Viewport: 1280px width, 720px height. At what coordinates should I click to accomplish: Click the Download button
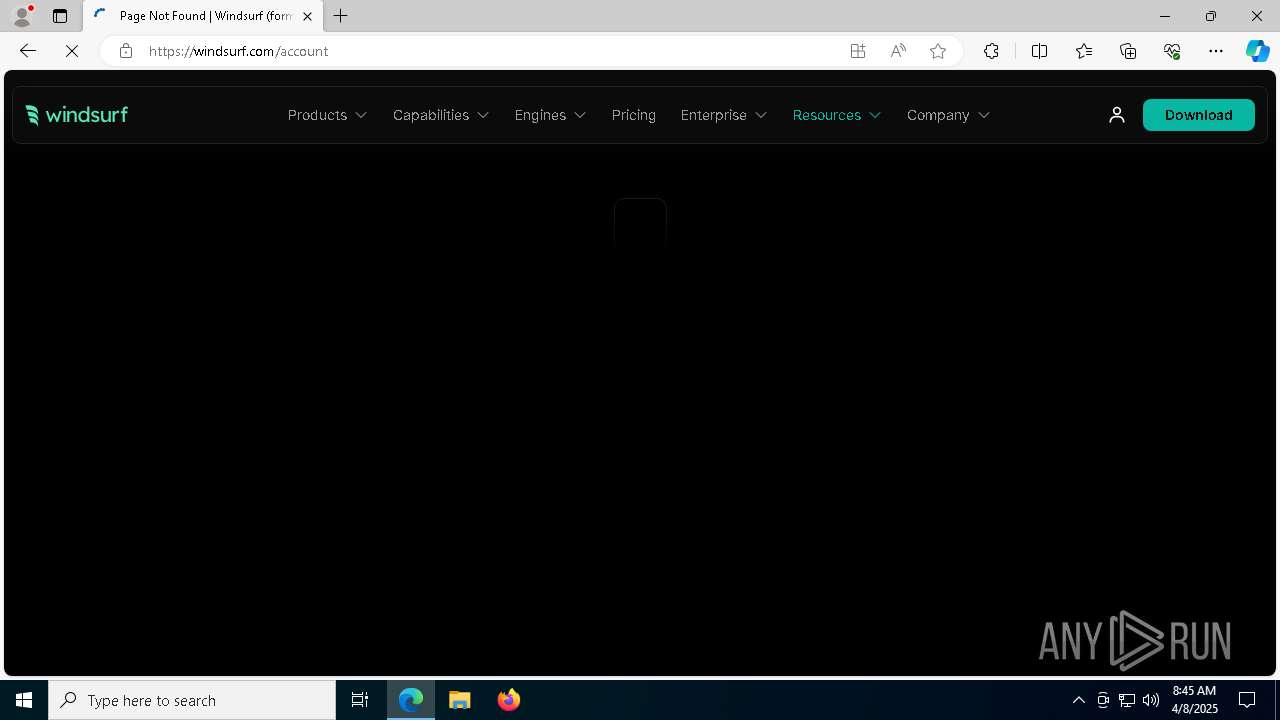point(1198,115)
